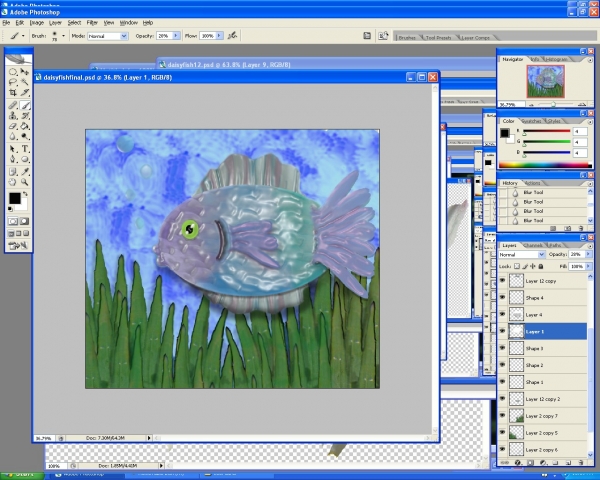Jump to ImageReady button in toolbox
Viewport: 600px width, 480px height.
click(18, 246)
